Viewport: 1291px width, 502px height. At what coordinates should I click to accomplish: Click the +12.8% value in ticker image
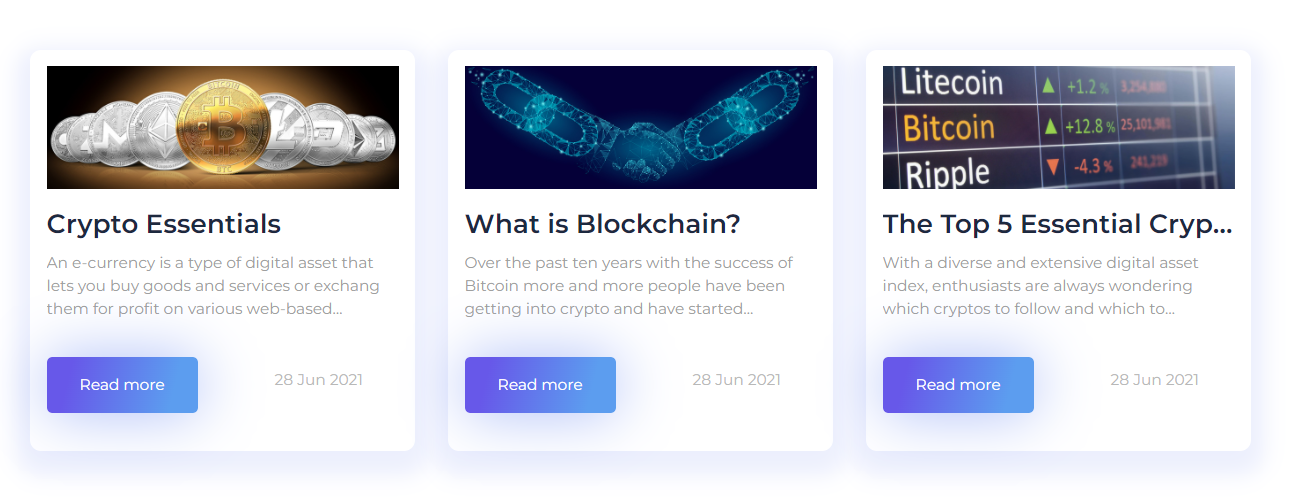point(1090,127)
